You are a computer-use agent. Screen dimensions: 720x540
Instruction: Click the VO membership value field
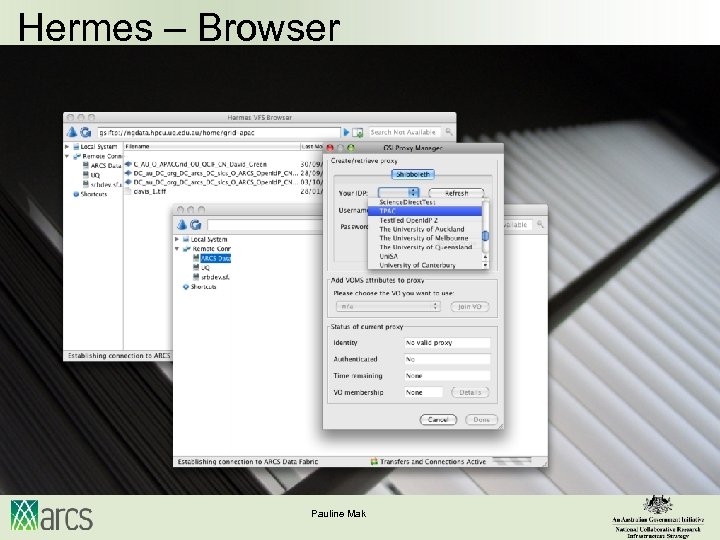tap(423, 392)
